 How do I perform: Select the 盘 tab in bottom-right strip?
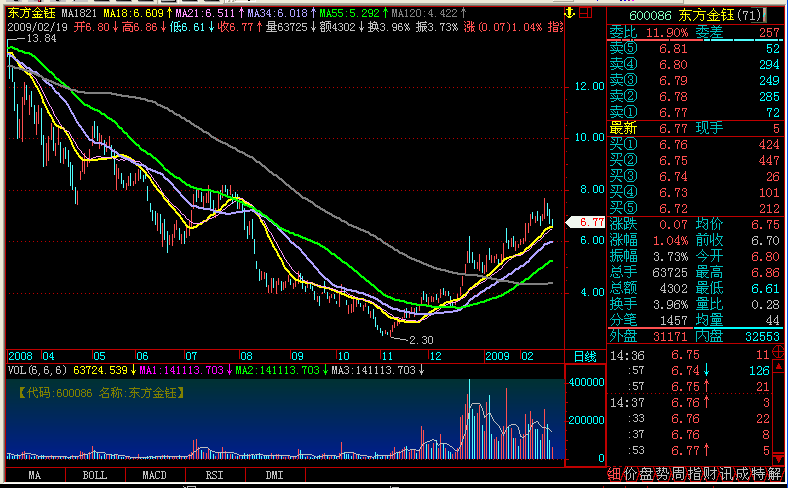pos(647,474)
